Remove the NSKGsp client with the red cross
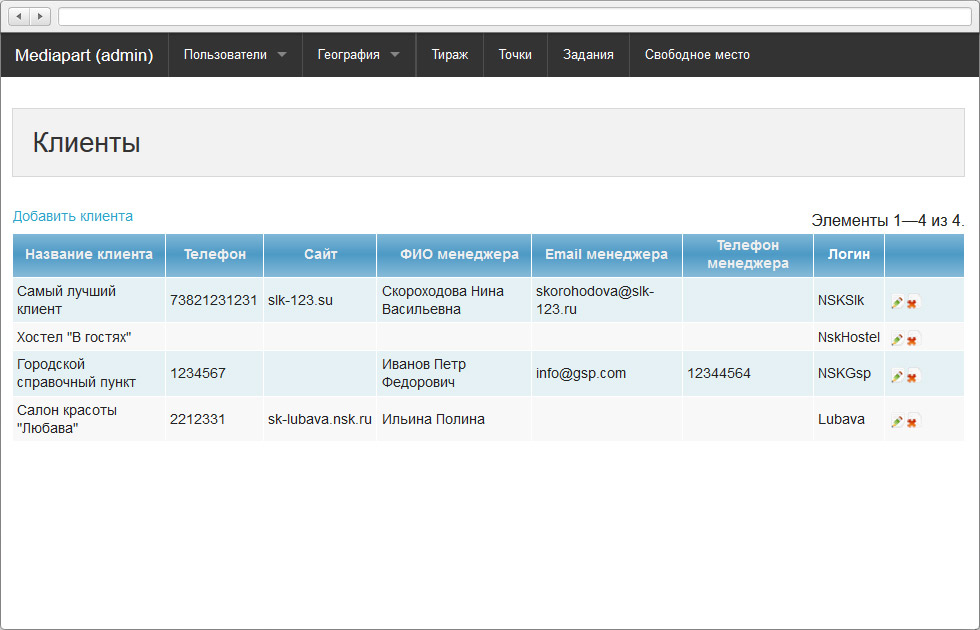 [912, 376]
